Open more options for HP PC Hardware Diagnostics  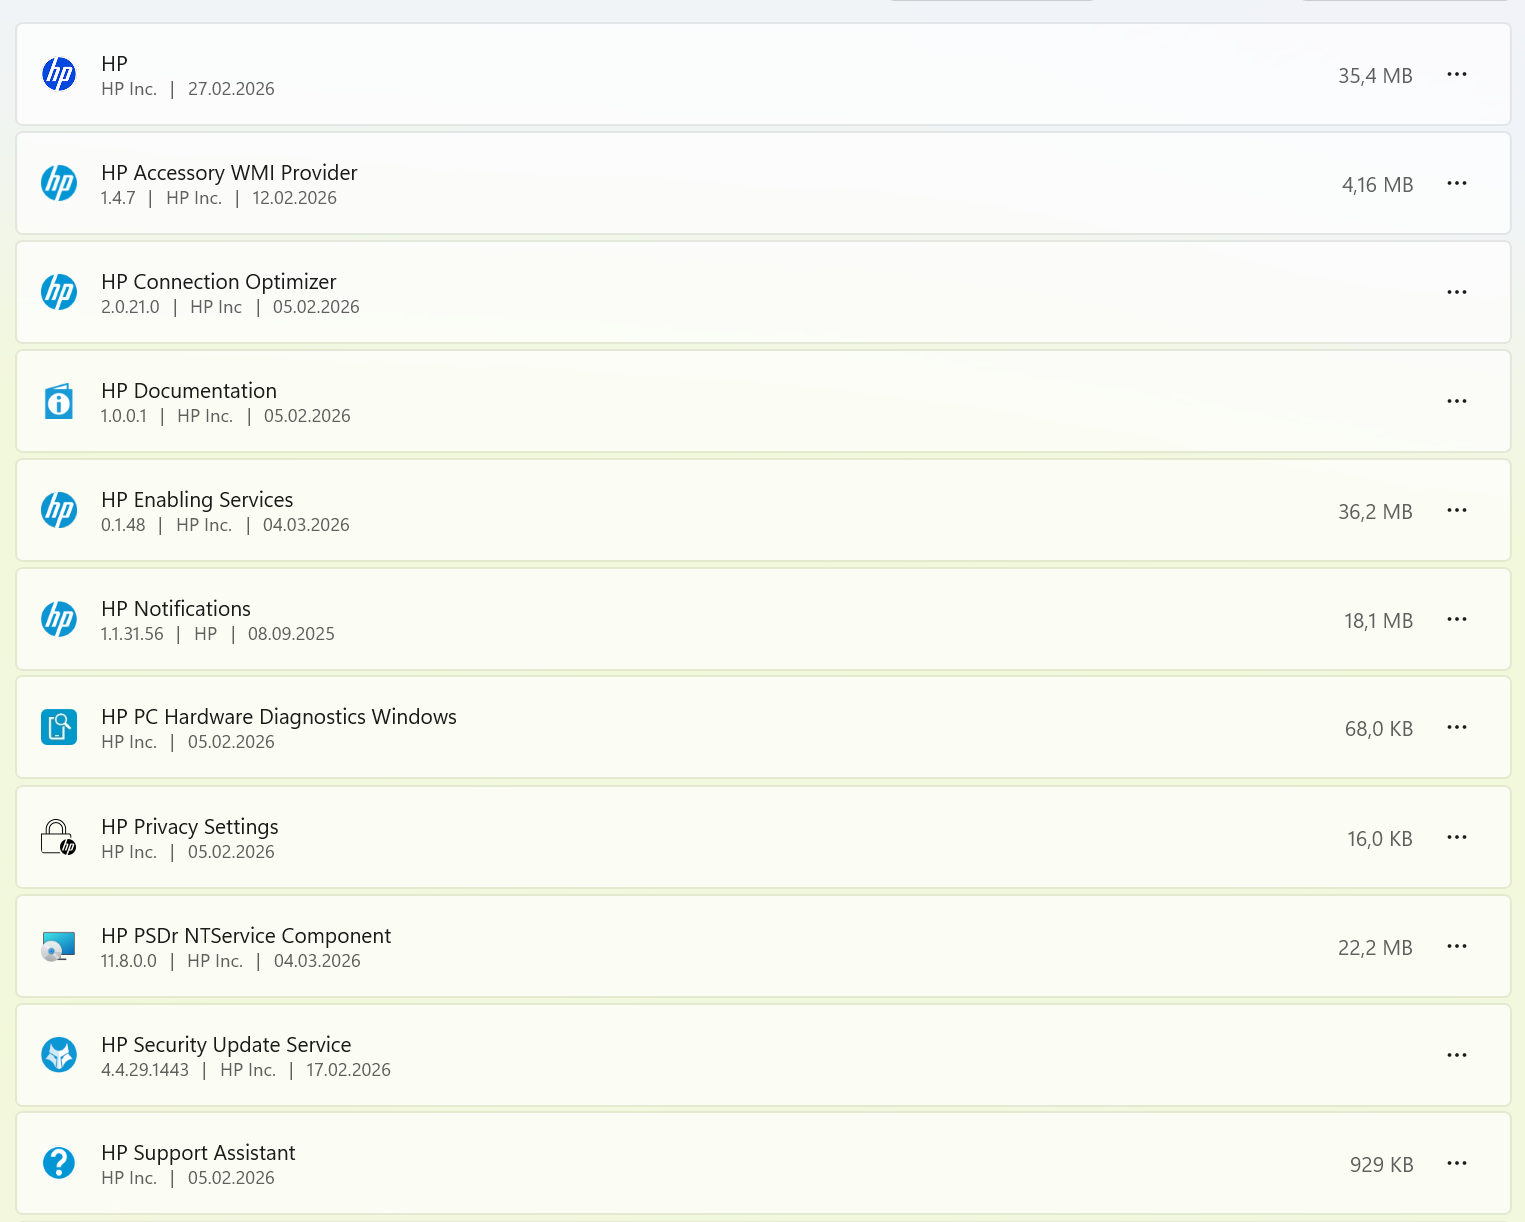pos(1457,727)
